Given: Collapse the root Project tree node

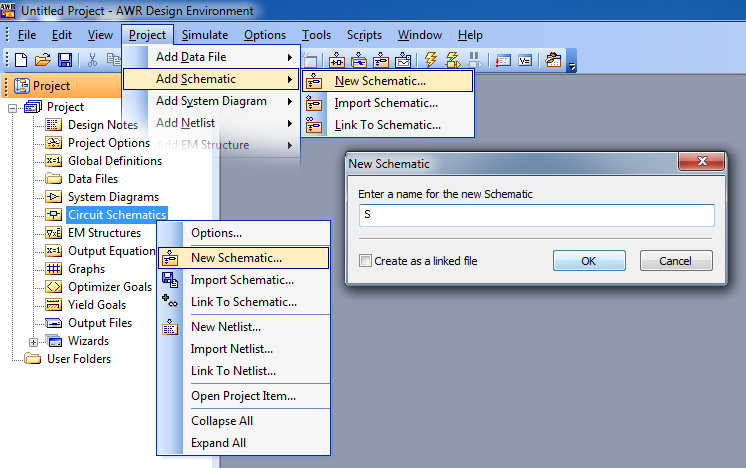Looking at the screenshot, I should (x=13, y=108).
